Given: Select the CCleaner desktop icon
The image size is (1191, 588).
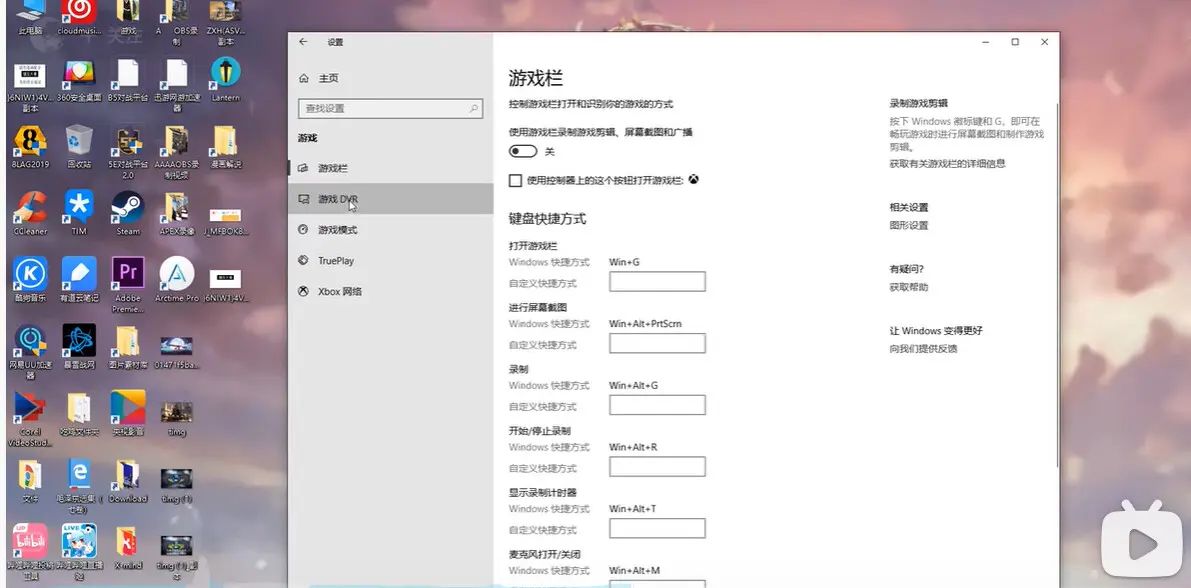Looking at the screenshot, I should click(x=30, y=213).
